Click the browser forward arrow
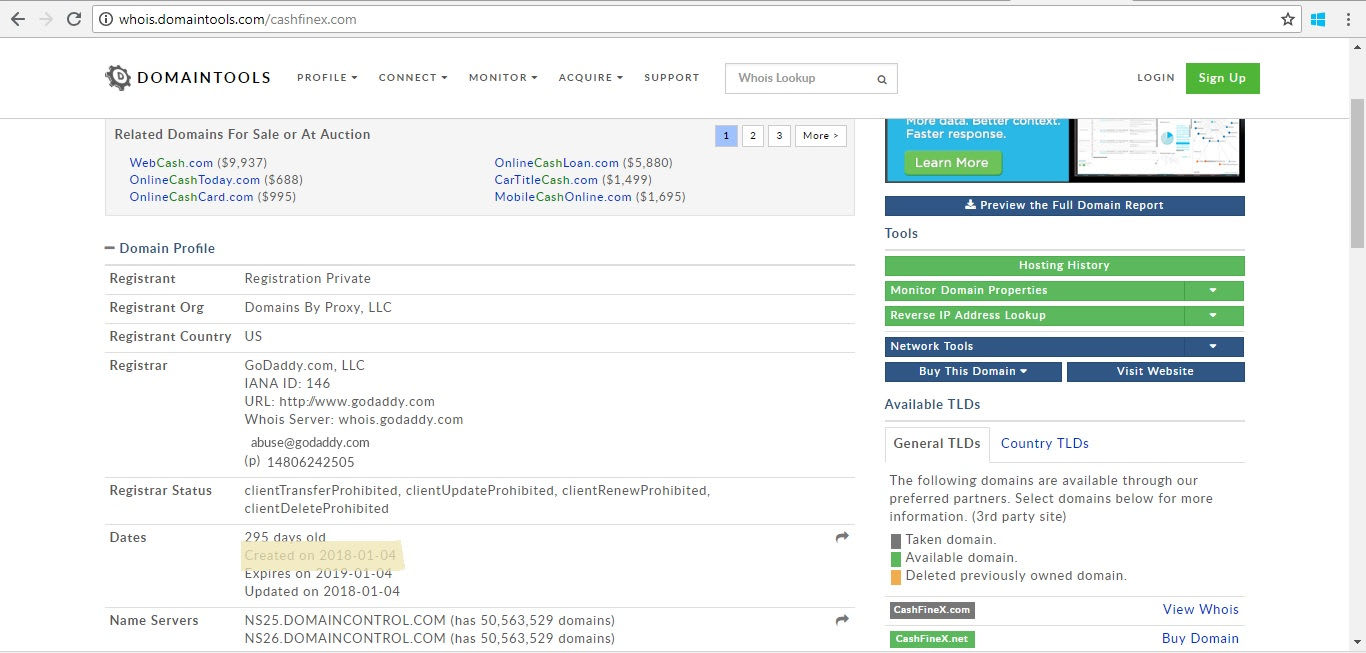 pyautogui.click(x=46, y=19)
